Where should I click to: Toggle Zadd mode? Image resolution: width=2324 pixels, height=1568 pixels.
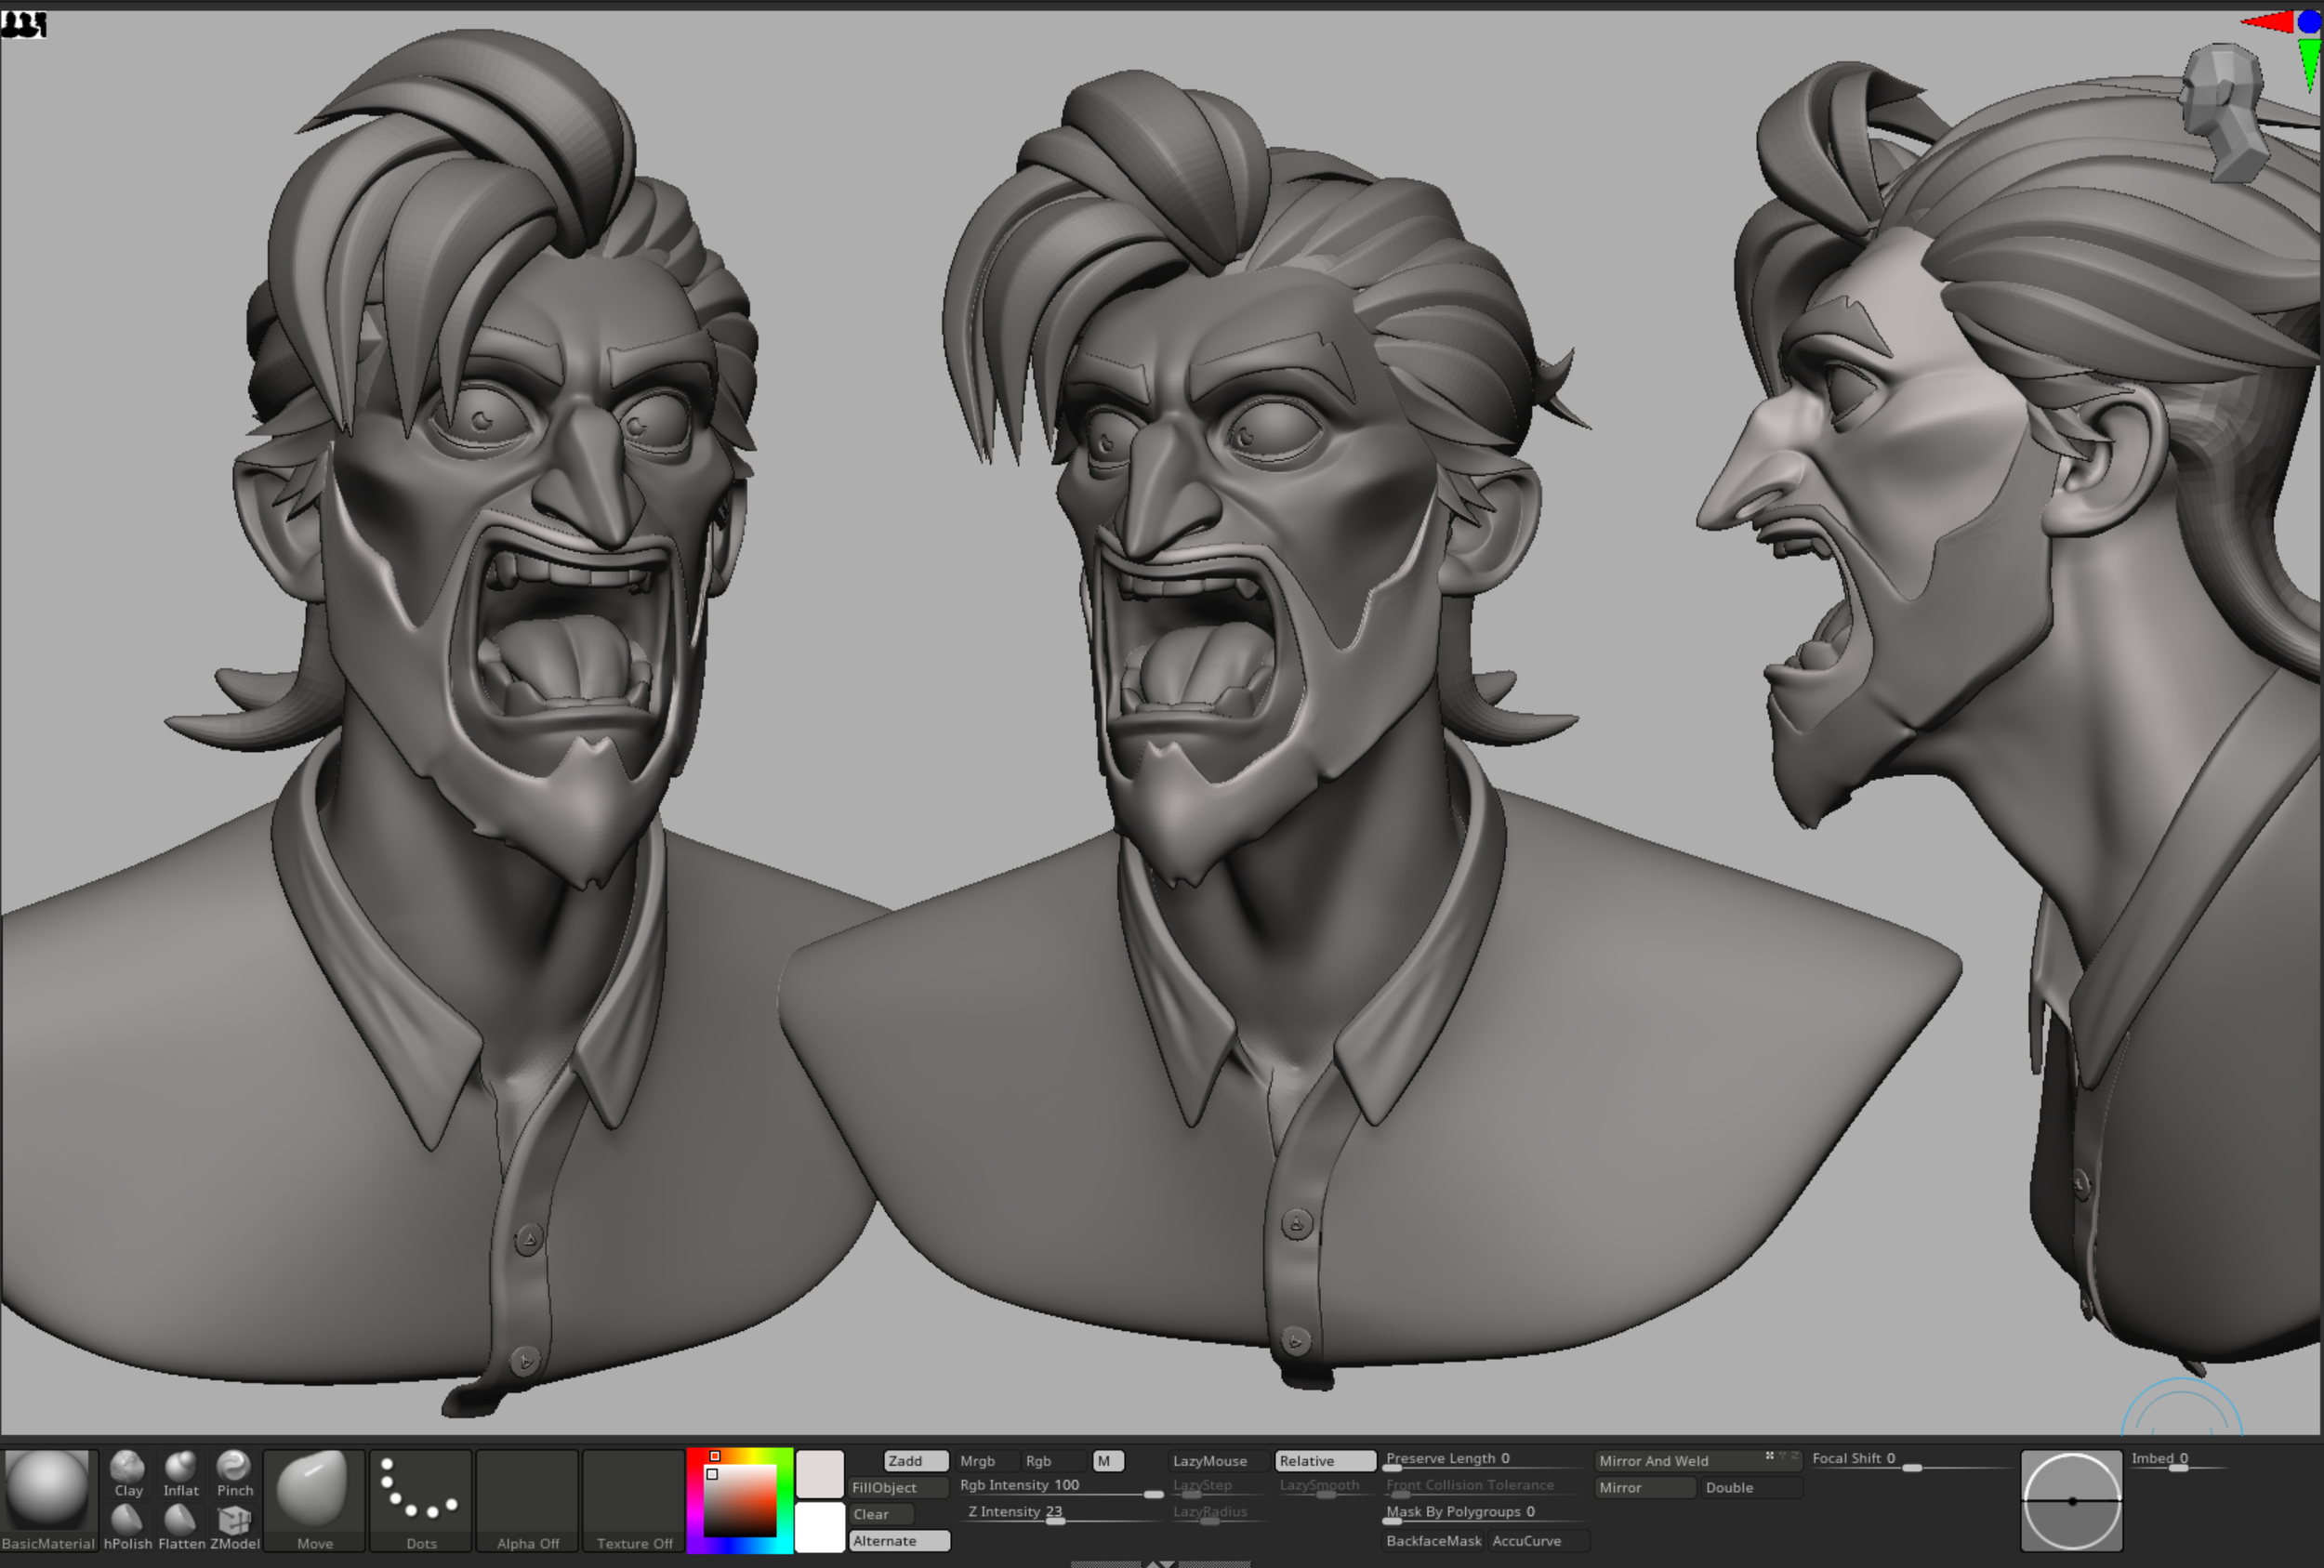(916, 1461)
